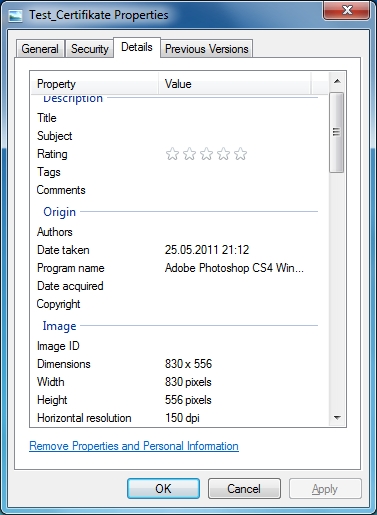
Task: Open the Previous Versions tab
Action: tap(207, 49)
